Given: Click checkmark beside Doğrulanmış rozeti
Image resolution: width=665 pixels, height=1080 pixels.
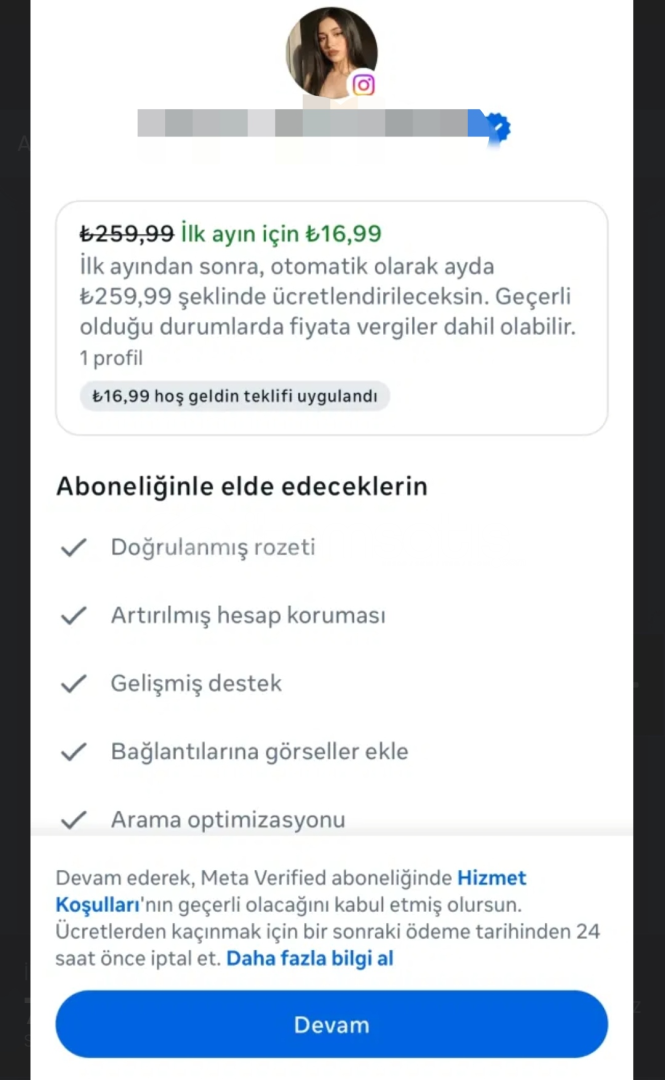Looking at the screenshot, I should click(x=74, y=548).
